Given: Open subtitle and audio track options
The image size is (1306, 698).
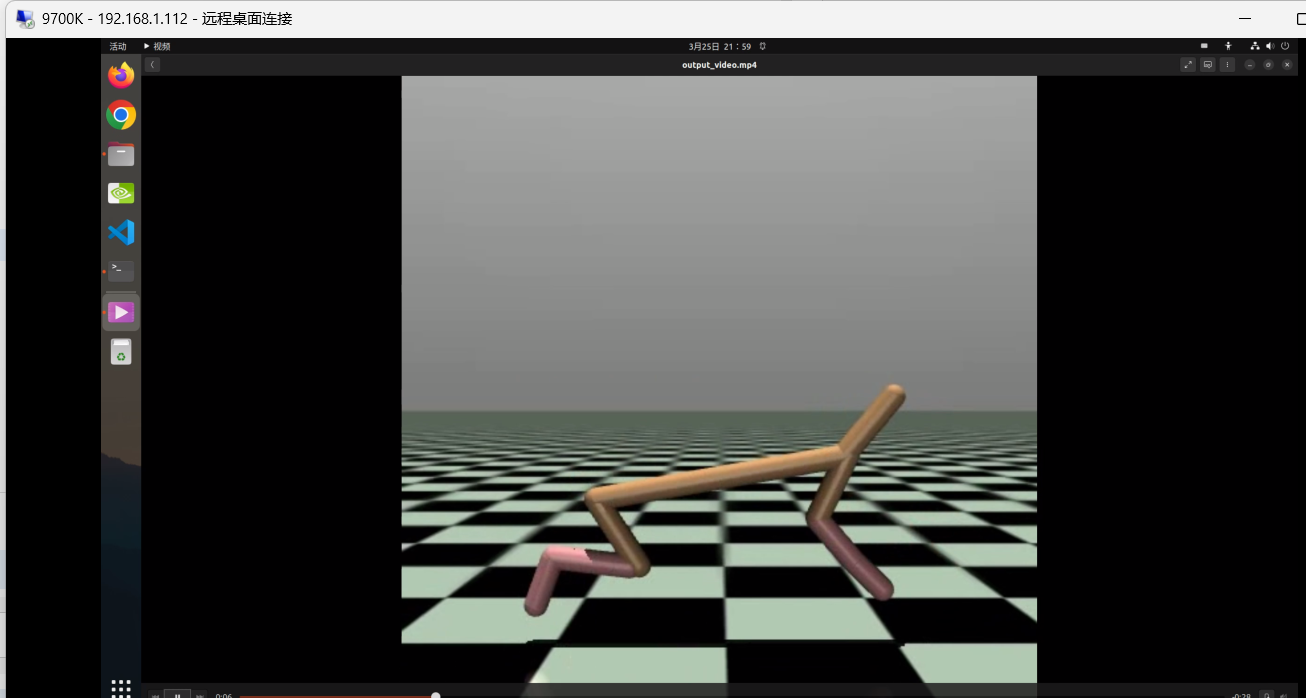Looking at the screenshot, I should [1208, 64].
